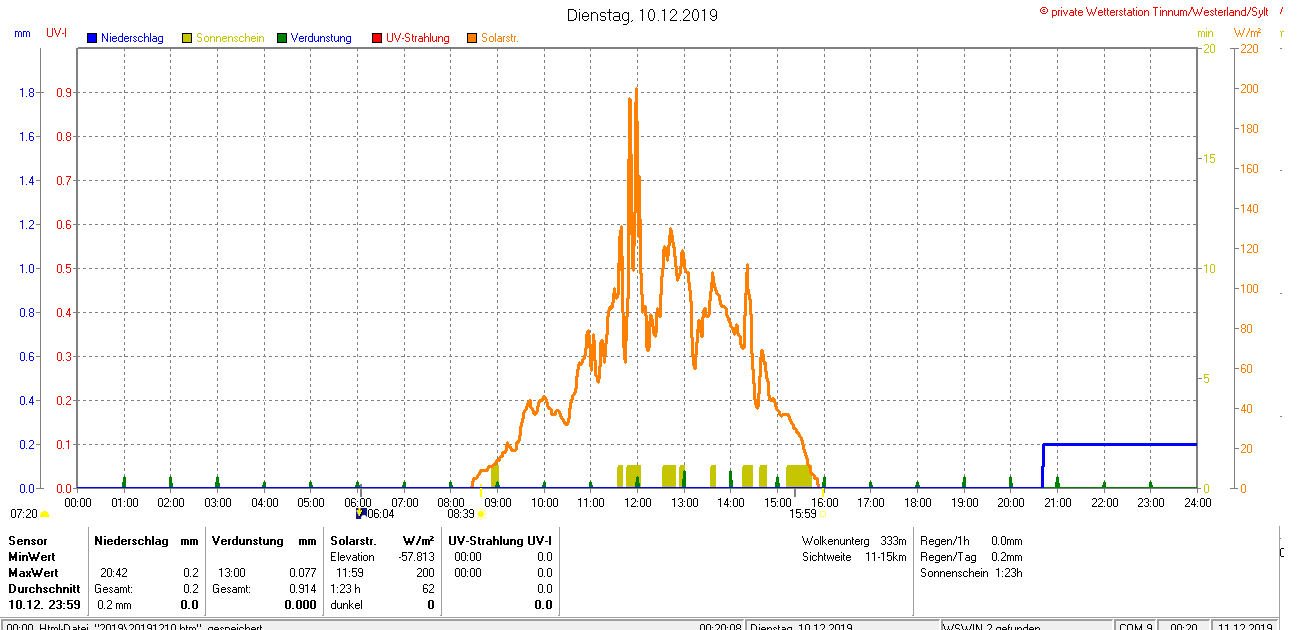The height and width of the screenshot is (630, 1310).
Task: Click the mm unit label above left axis
Action: (x=22, y=33)
